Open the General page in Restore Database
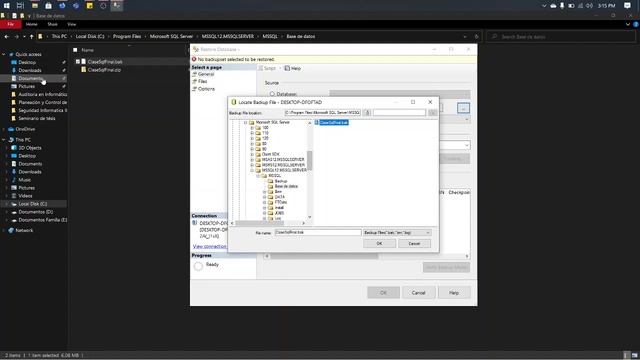Image resolution: width=640 pixels, height=360 pixels. point(206,74)
